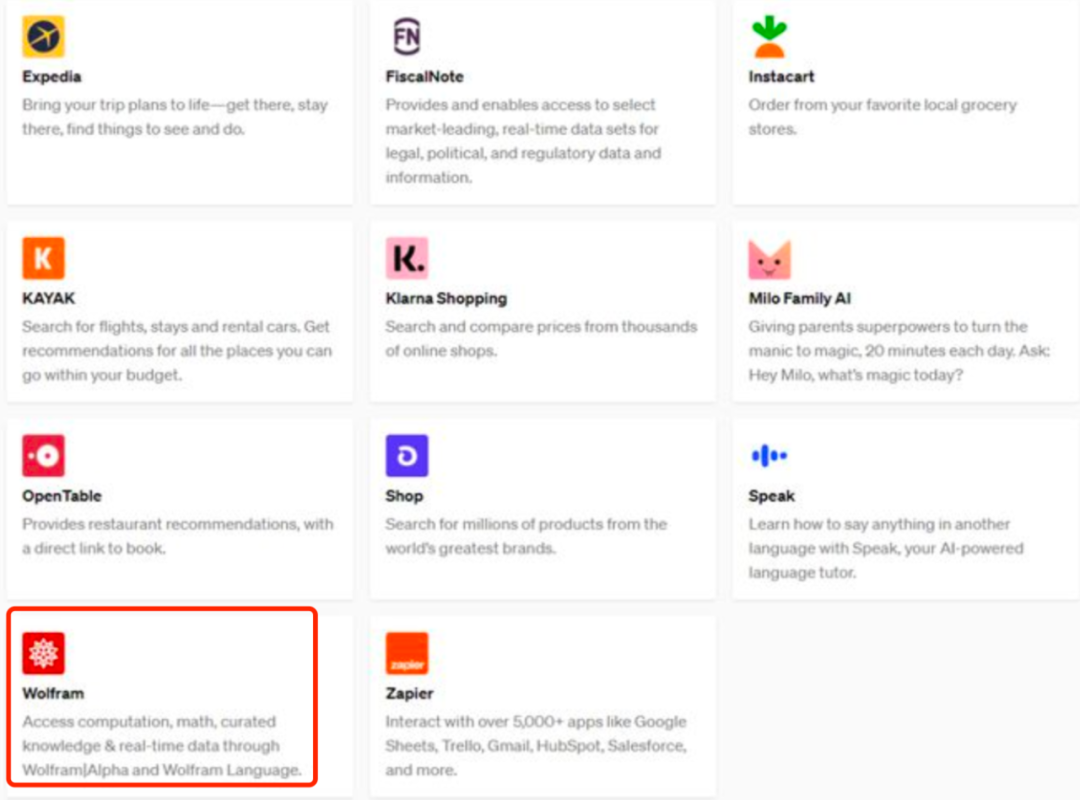Click Speak's 'AI-powered language tutor' description
The image size is (1080, 800).
(886, 548)
